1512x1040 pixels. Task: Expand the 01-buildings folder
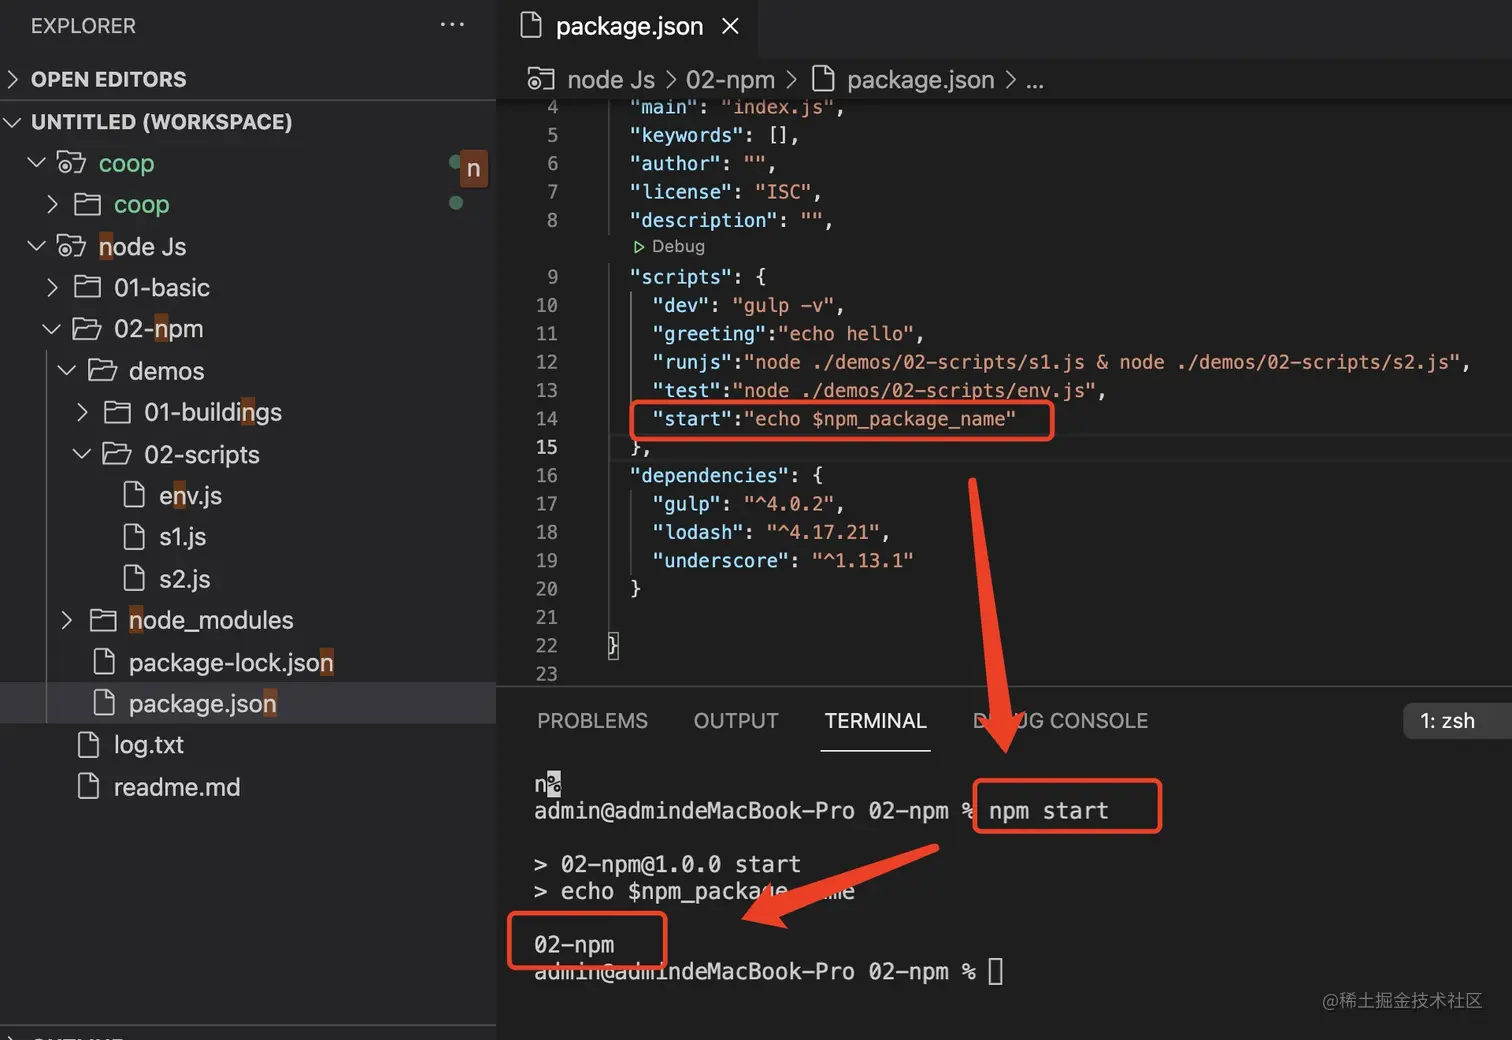(x=82, y=412)
